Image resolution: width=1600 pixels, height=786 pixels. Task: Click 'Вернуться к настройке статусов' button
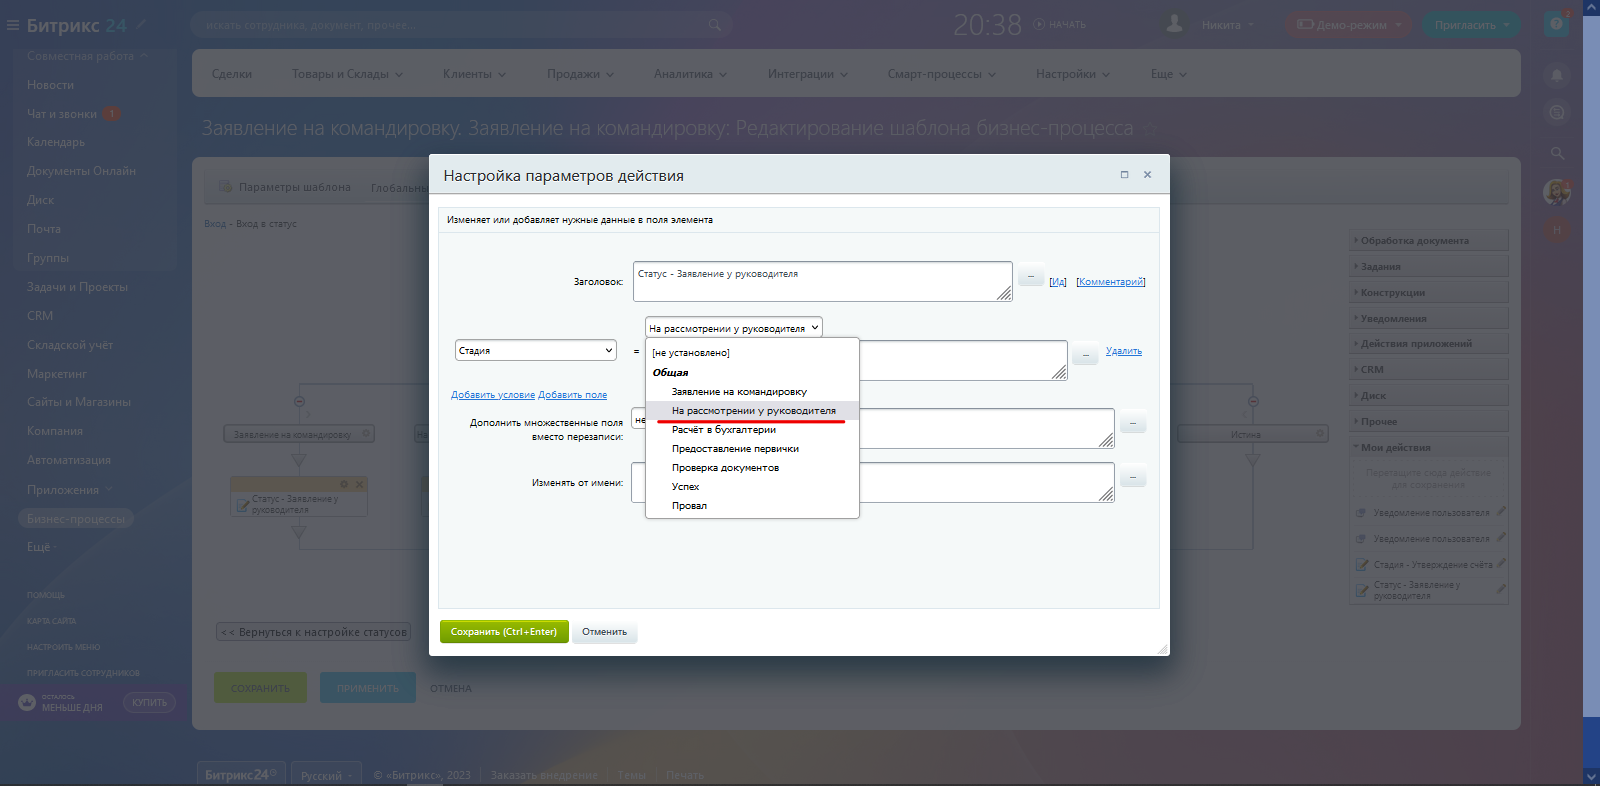click(x=314, y=632)
